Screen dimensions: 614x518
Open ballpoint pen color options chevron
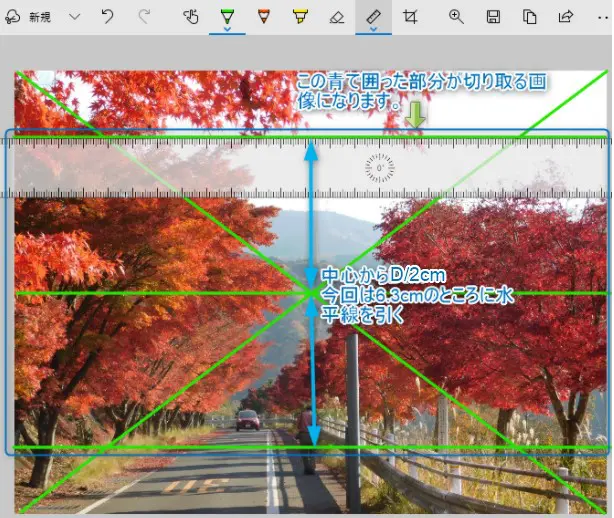pos(227,29)
